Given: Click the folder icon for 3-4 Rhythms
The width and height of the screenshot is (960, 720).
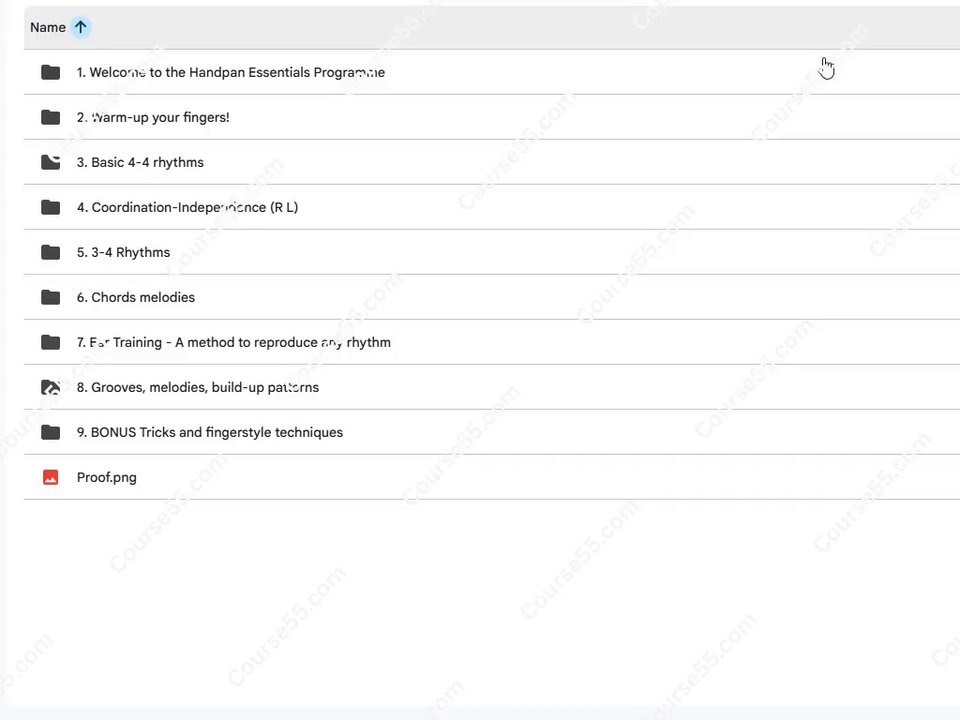Looking at the screenshot, I should coord(51,252).
